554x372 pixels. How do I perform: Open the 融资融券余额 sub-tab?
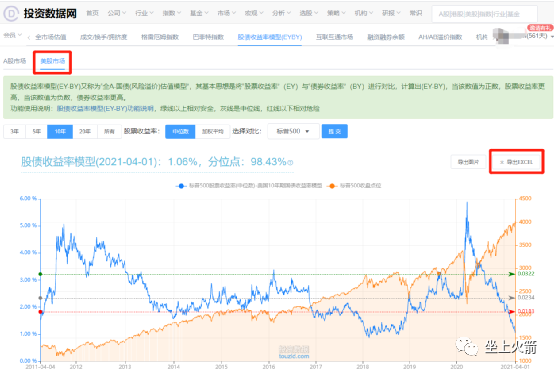tap(386, 37)
